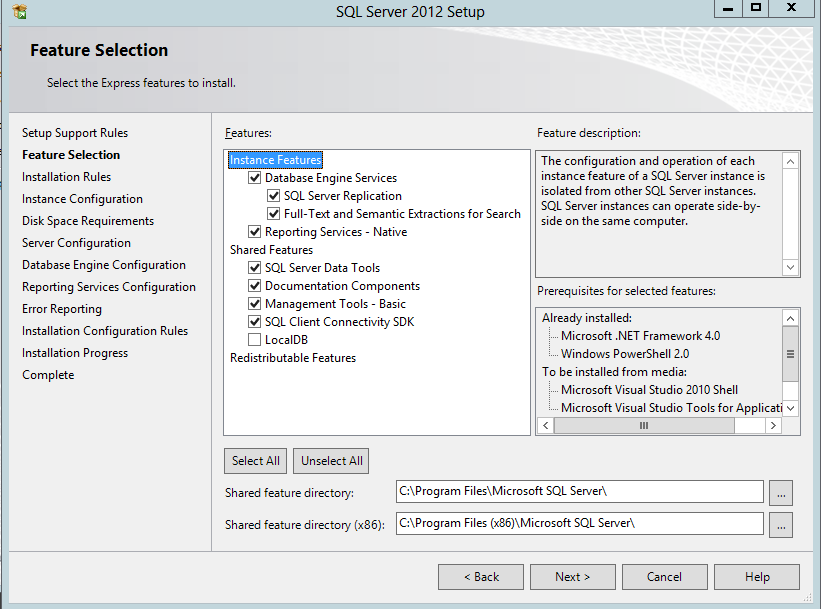
Task: Click down arrow in Prerequisites vertical scrollbar
Action: point(790,408)
